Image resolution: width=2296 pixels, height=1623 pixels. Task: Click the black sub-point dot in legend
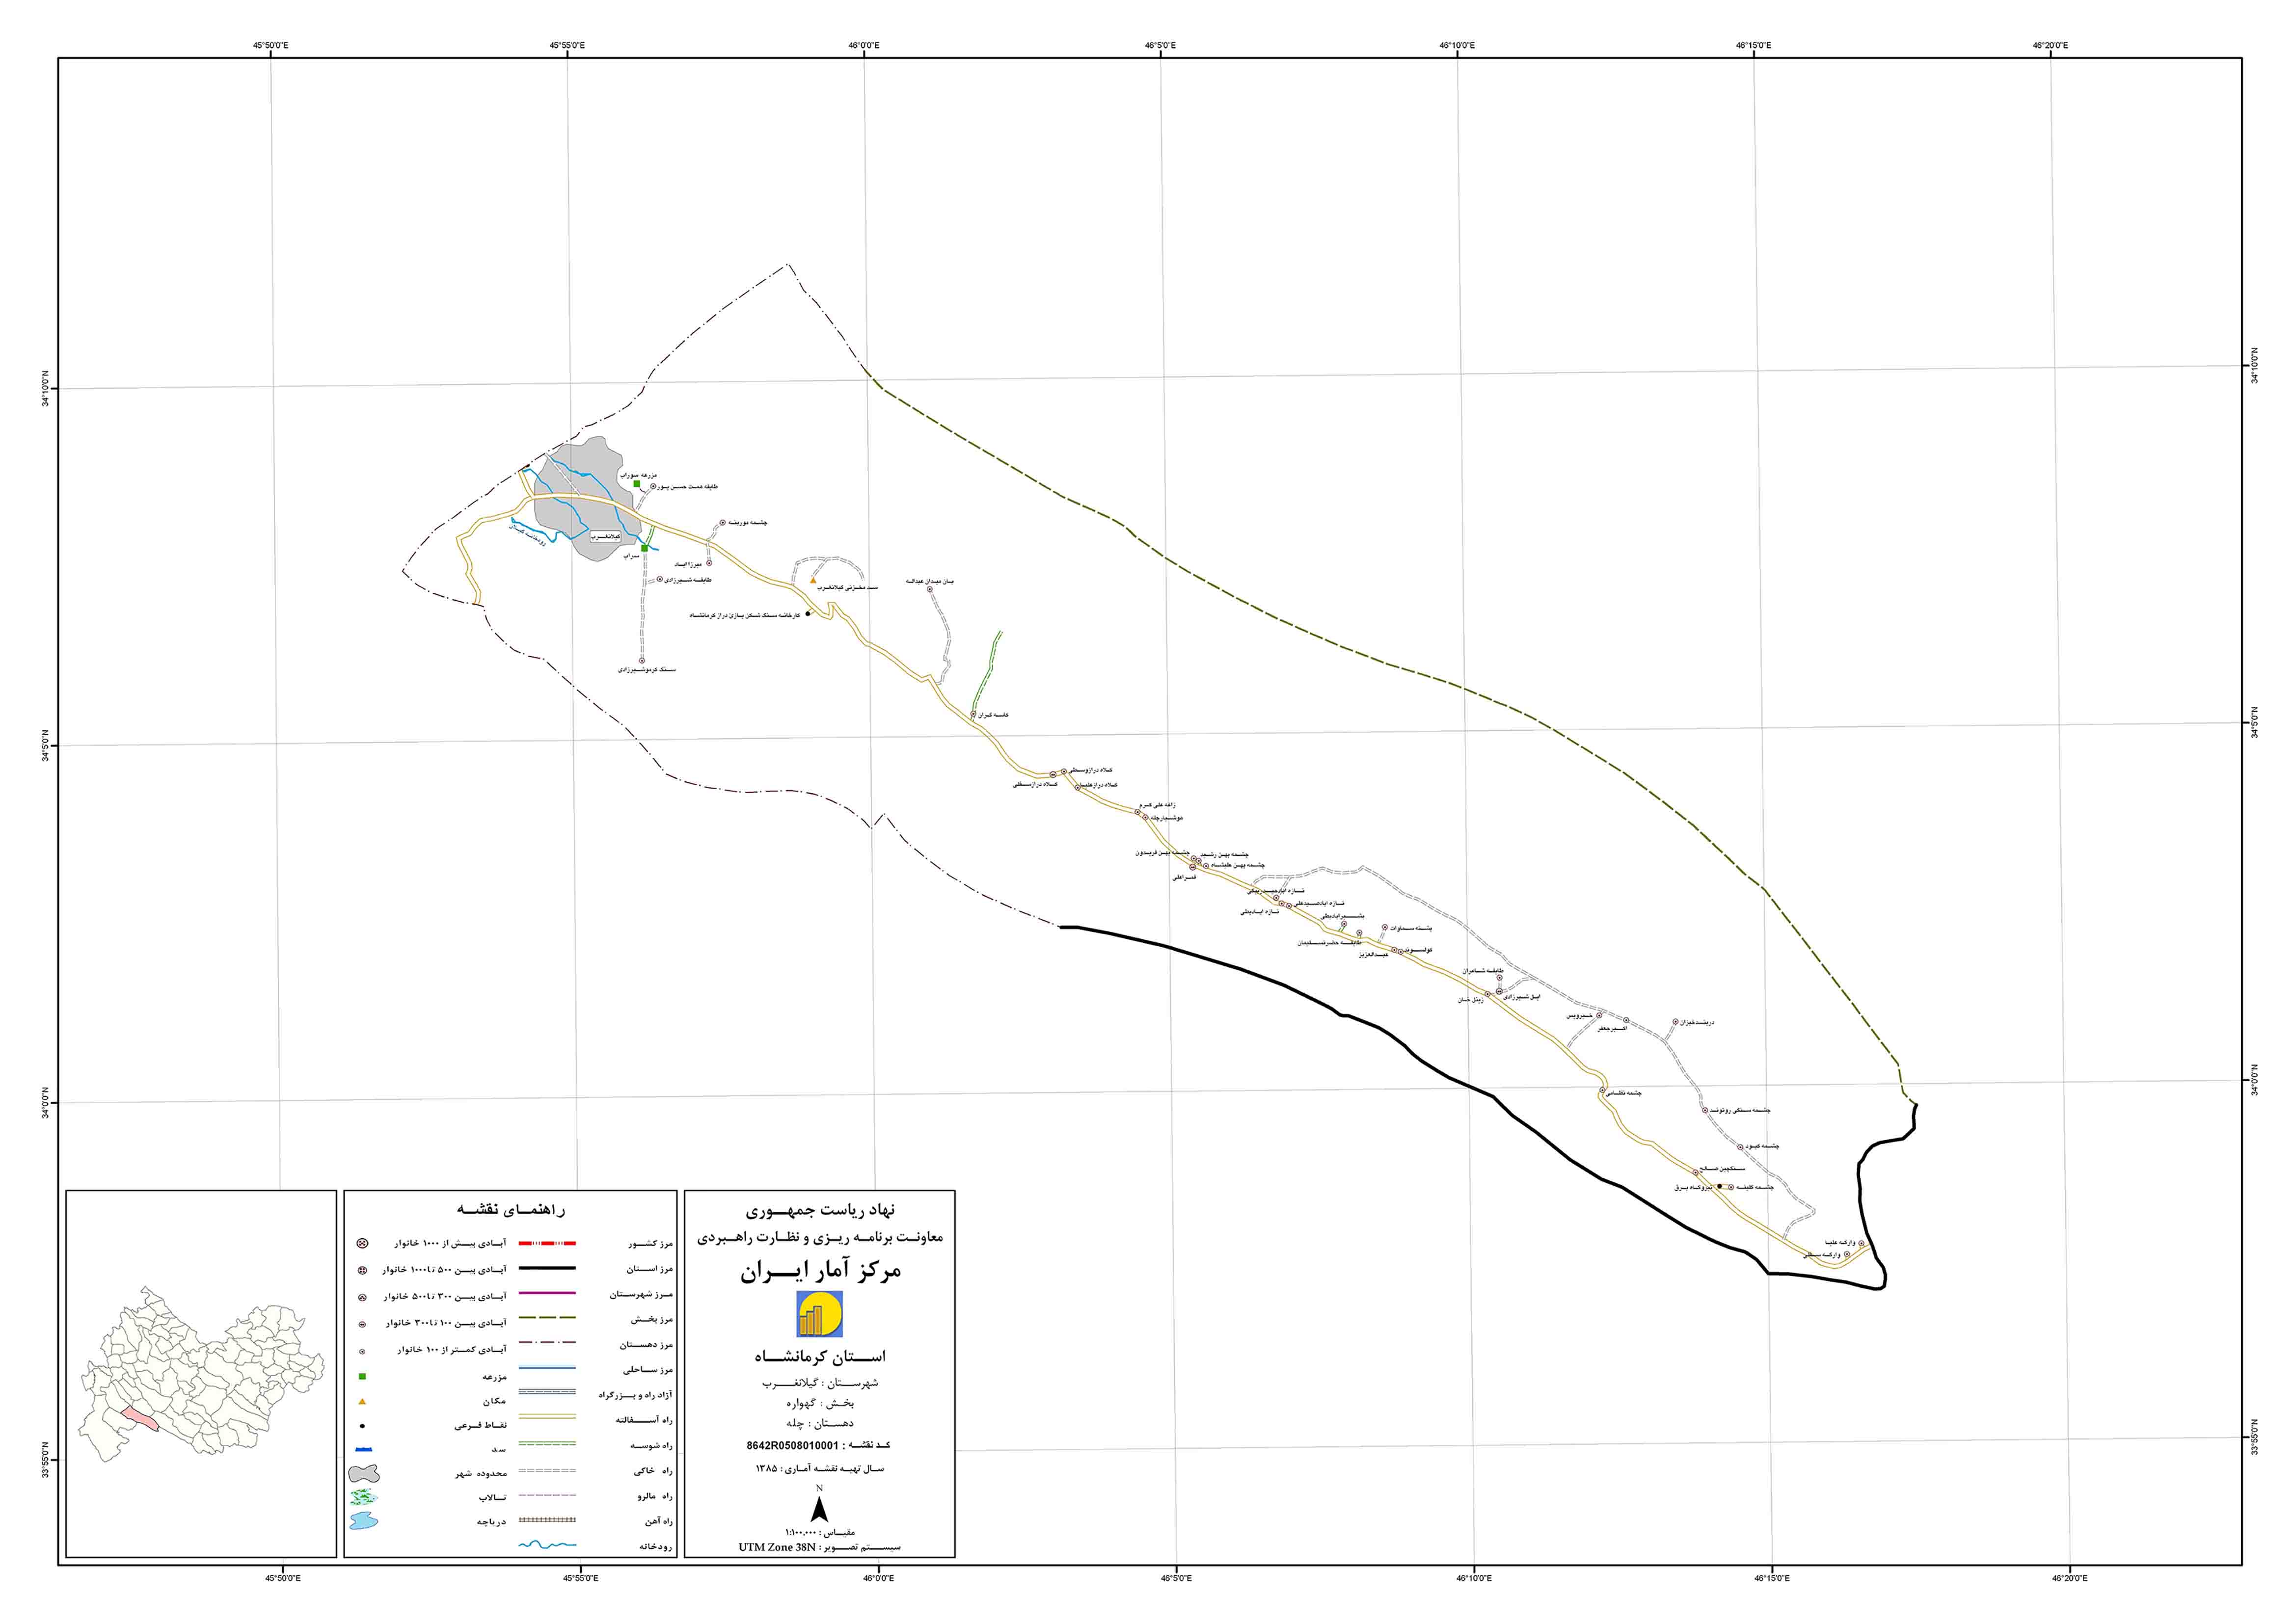(362, 1425)
